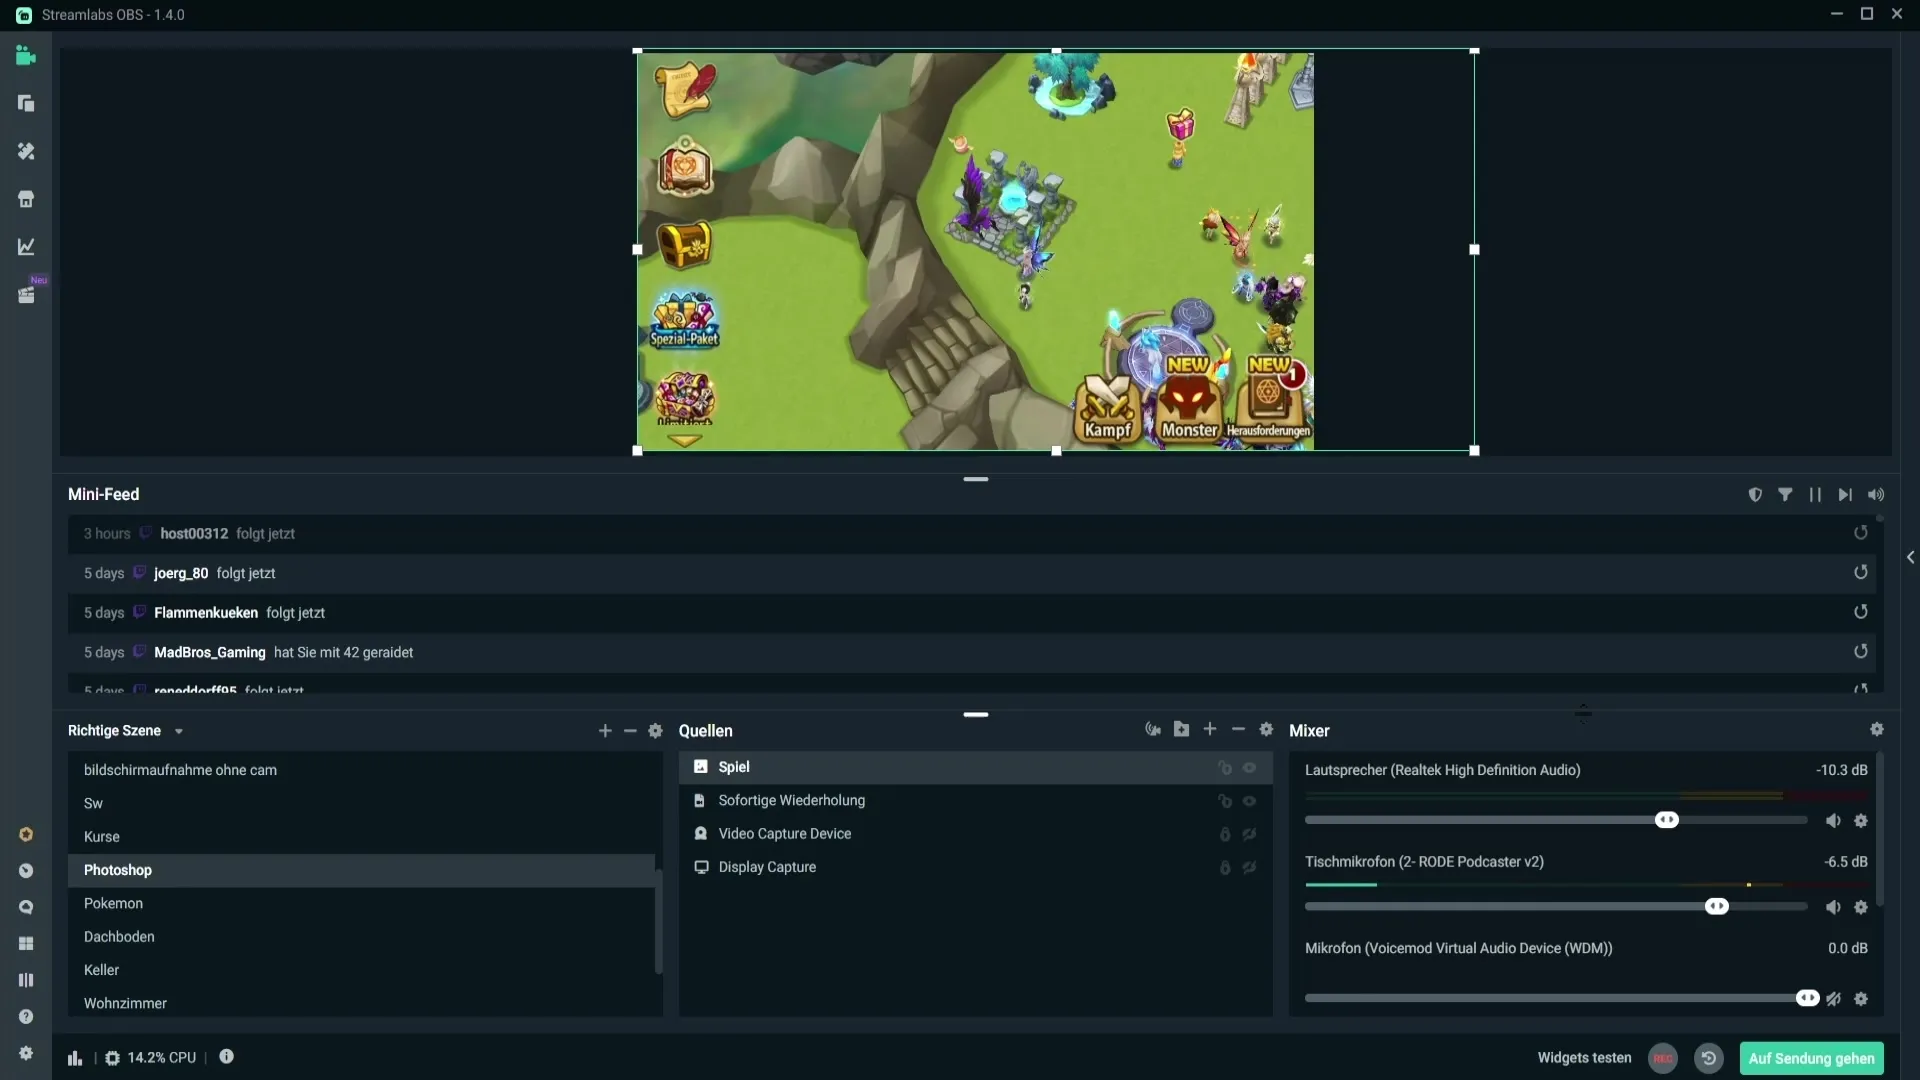Mute the Tischmikrofon audio channel
This screenshot has width=1920, height=1080.
tap(1833, 908)
